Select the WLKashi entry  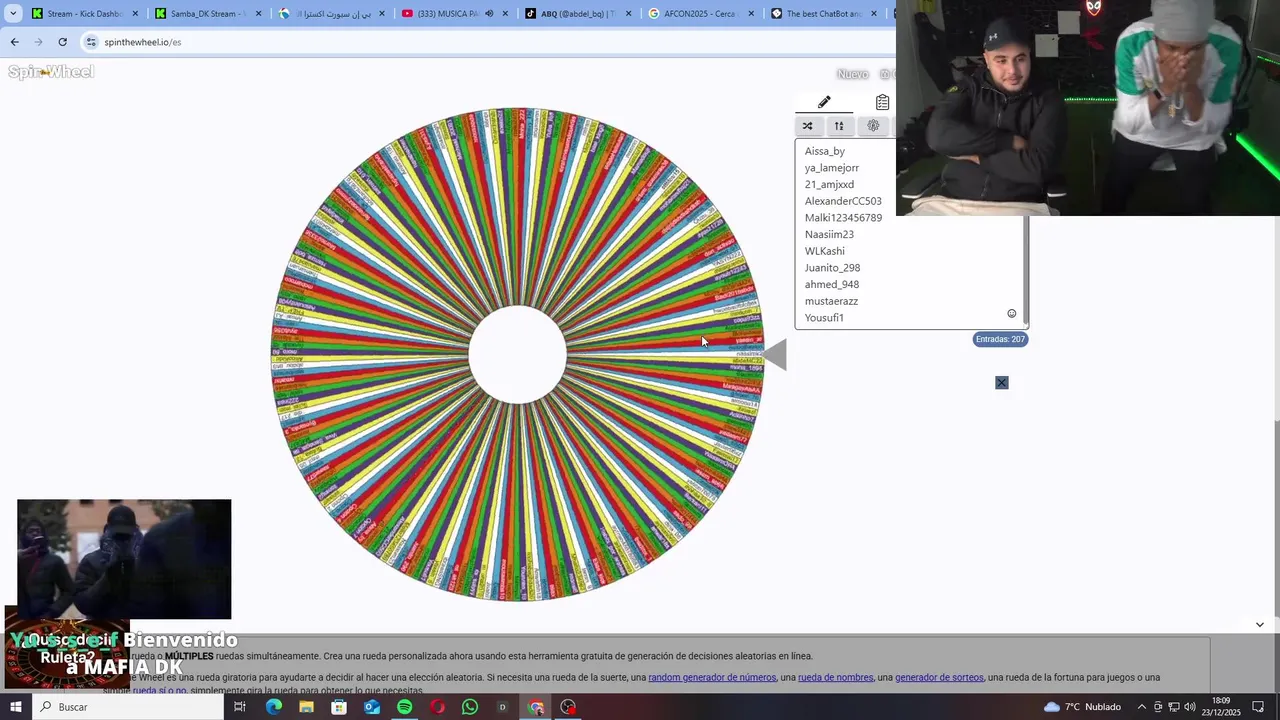825,251
